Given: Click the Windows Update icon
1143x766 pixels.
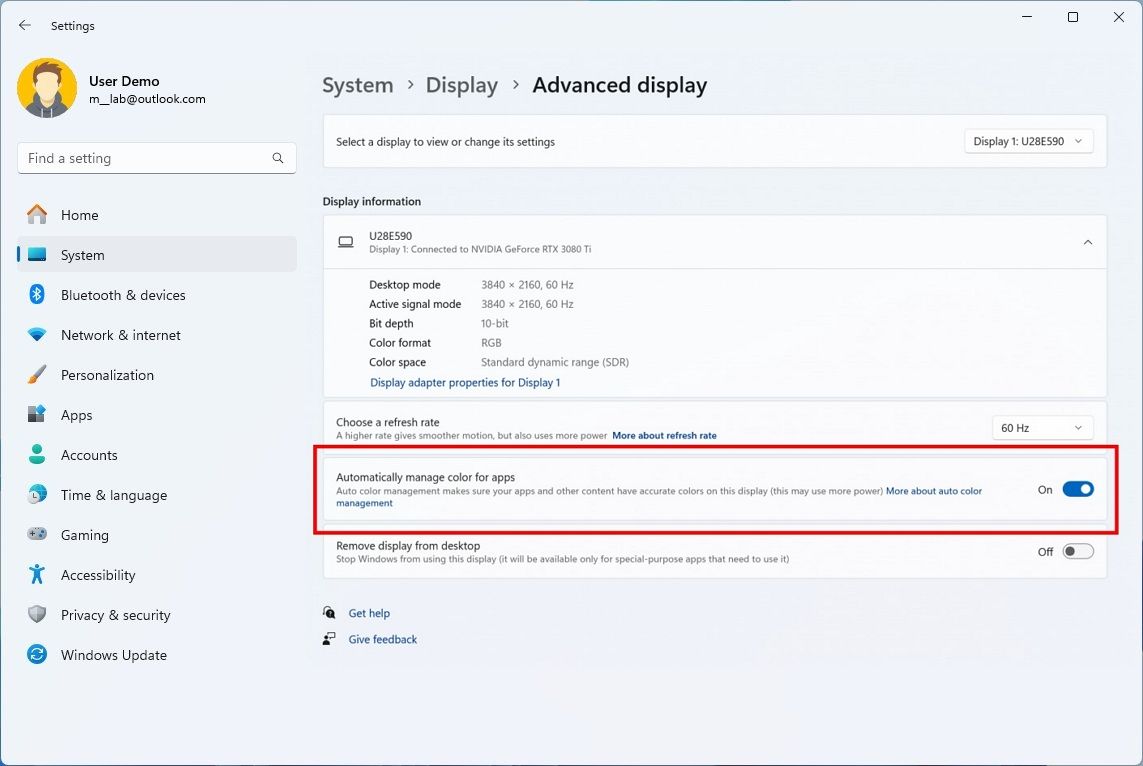Looking at the screenshot, I should pos(37,655).
